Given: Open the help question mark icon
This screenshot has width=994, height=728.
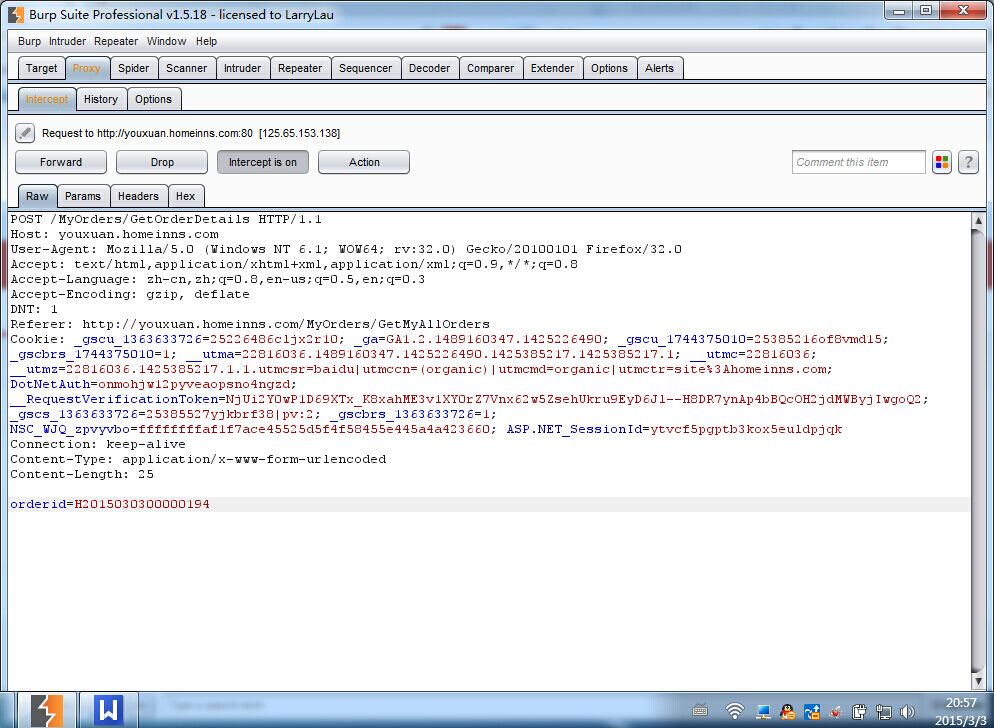Looking at the screenshot, I should 968,162.
